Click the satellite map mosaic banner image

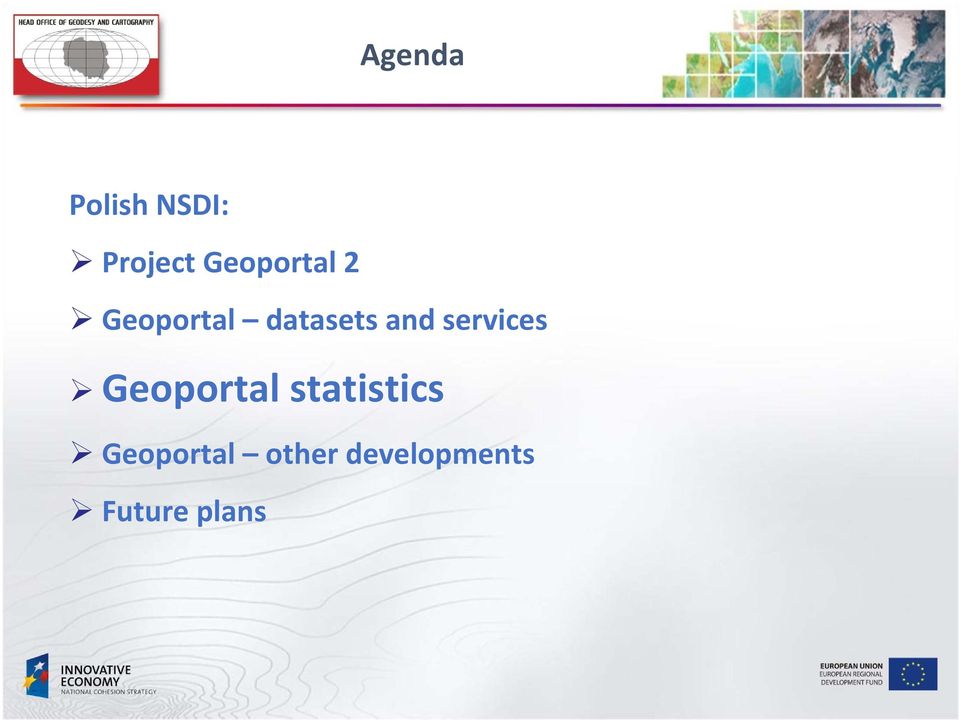pyautogui.click(x=803, y=54)
